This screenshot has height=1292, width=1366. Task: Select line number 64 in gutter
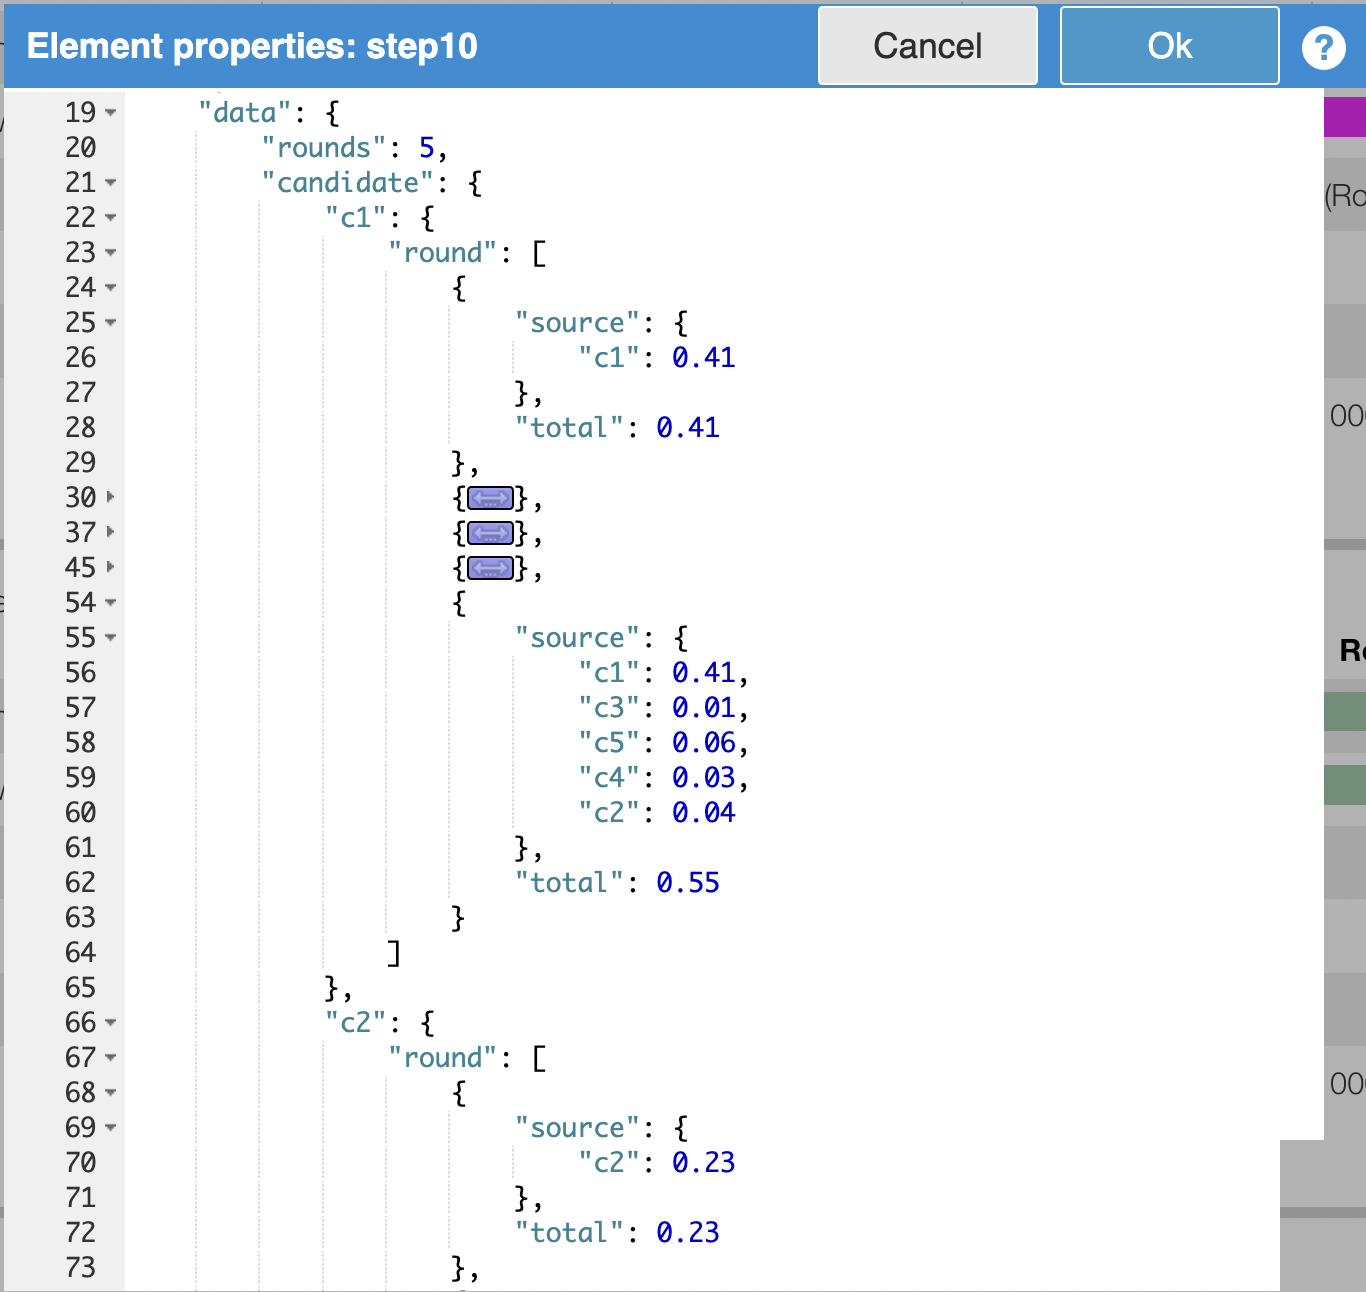click(80, 953)
